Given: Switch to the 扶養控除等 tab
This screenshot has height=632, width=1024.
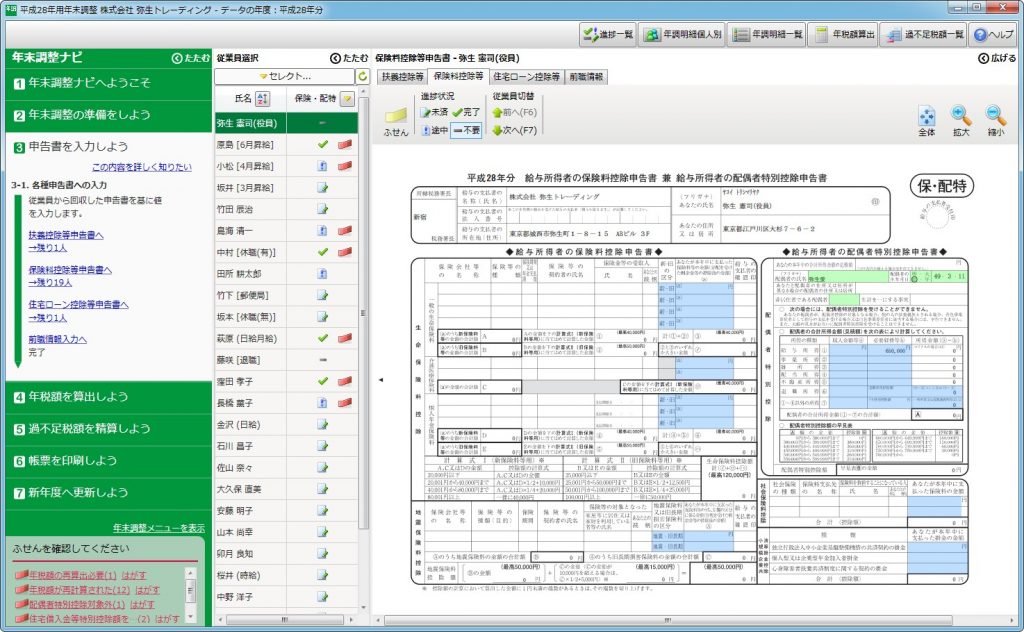Looking at the screenshot, I should (402, 77).
